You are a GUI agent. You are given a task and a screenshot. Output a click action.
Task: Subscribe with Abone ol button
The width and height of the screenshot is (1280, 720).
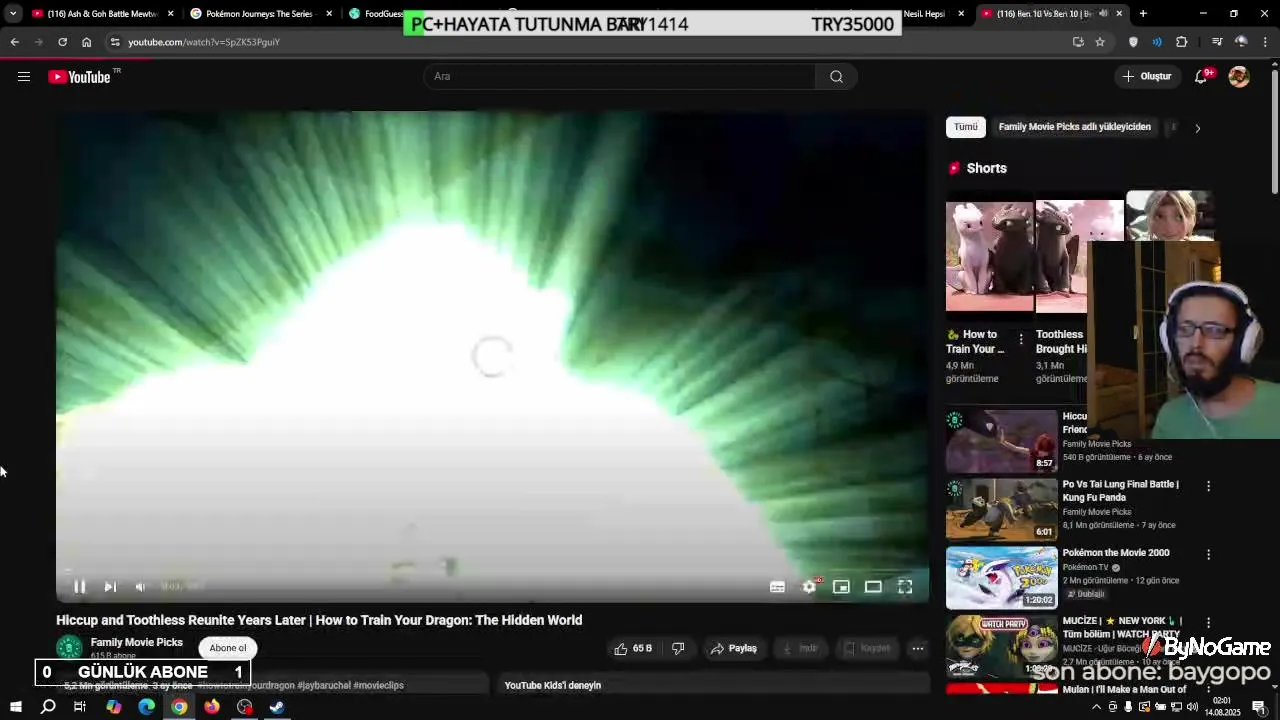[228, 648]
